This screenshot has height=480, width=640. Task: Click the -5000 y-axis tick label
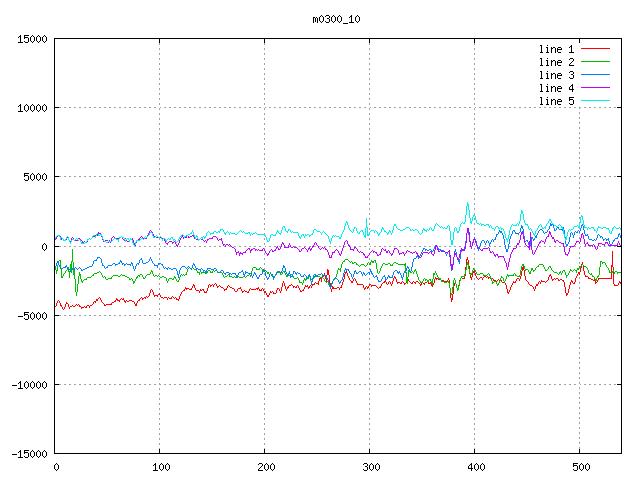point(31,315)
